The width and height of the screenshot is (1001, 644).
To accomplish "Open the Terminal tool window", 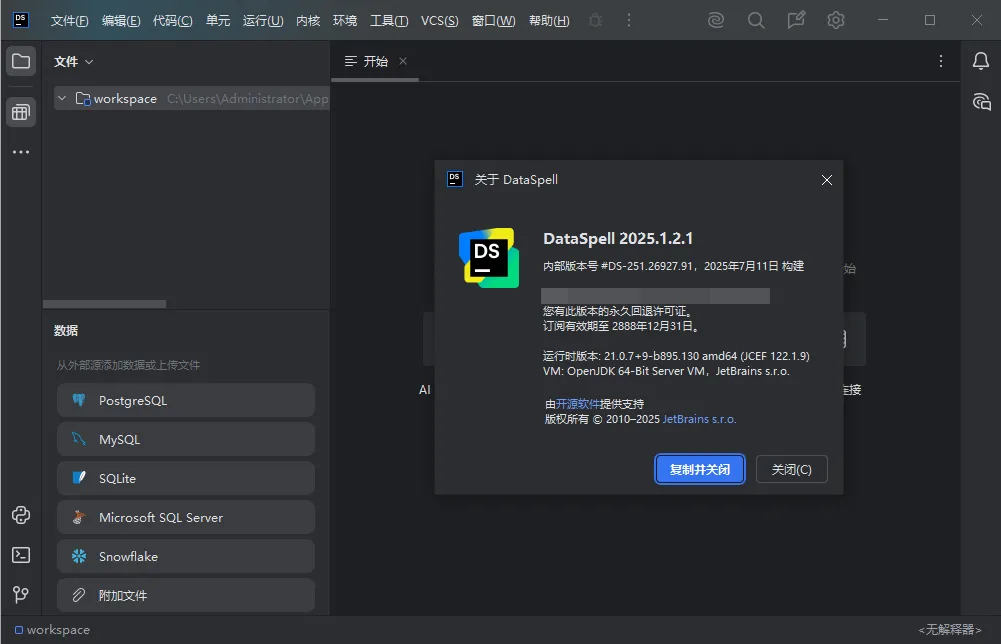I will 20,555.
